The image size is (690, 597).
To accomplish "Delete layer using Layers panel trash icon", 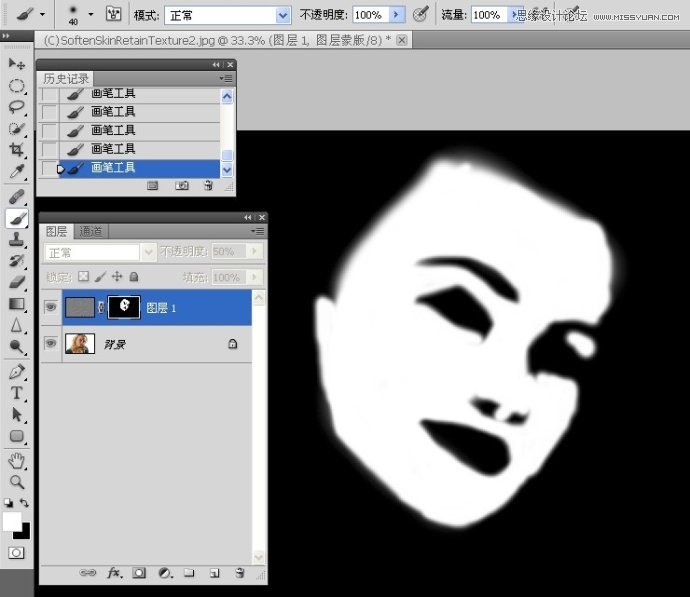I will 239,573.
